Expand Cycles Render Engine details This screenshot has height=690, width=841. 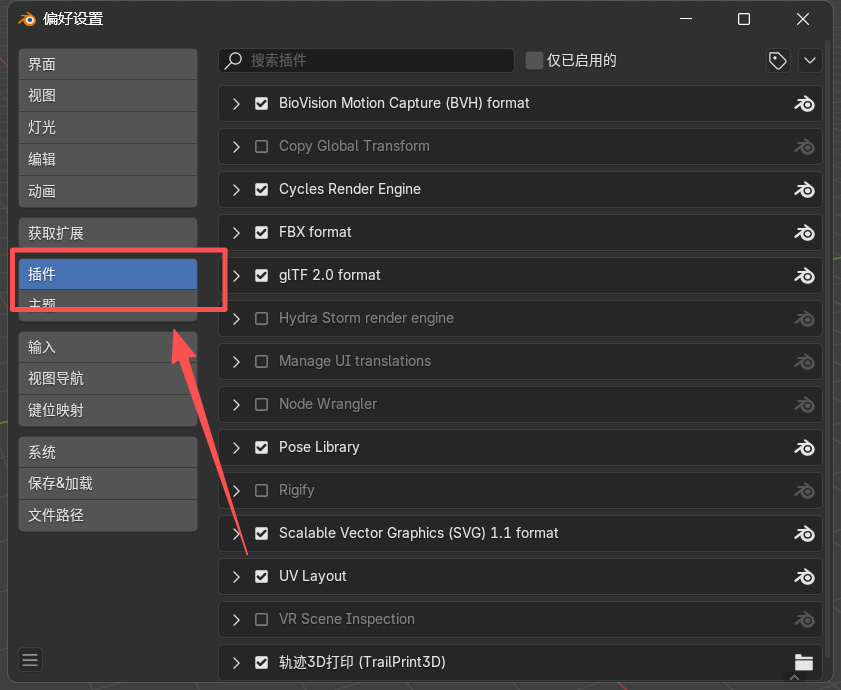click(236, 189)
